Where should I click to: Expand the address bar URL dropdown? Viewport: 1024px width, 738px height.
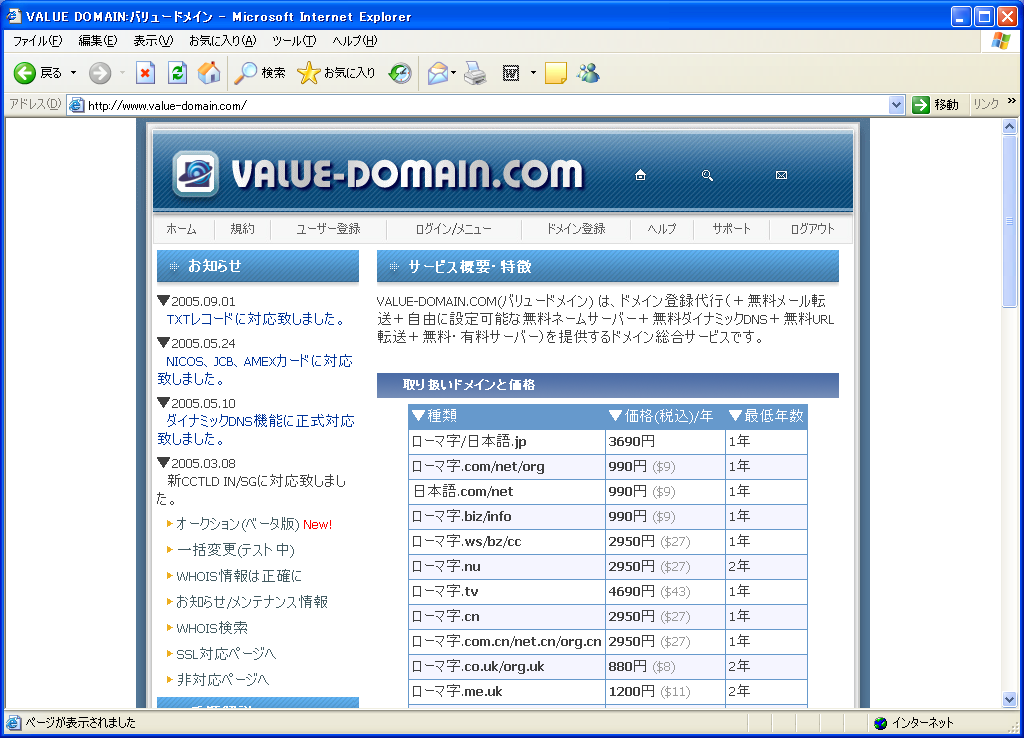point(896,104)
